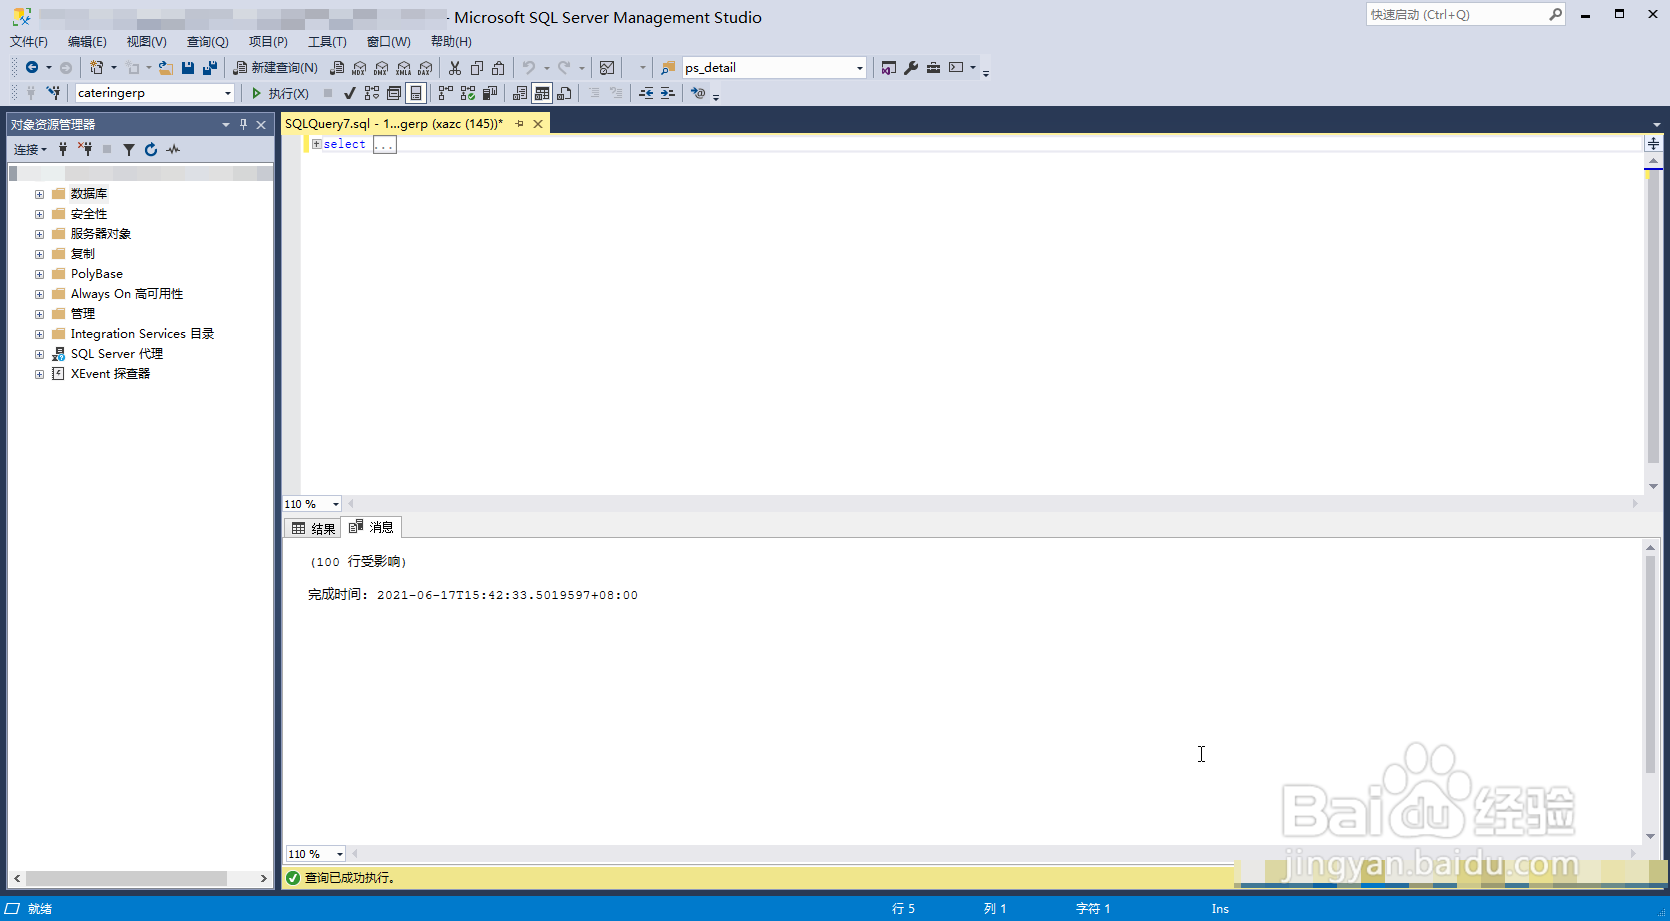Open the 窗口(W) Window menu
The height and width of the screenshot is (921, 1670).
[388, 41]
